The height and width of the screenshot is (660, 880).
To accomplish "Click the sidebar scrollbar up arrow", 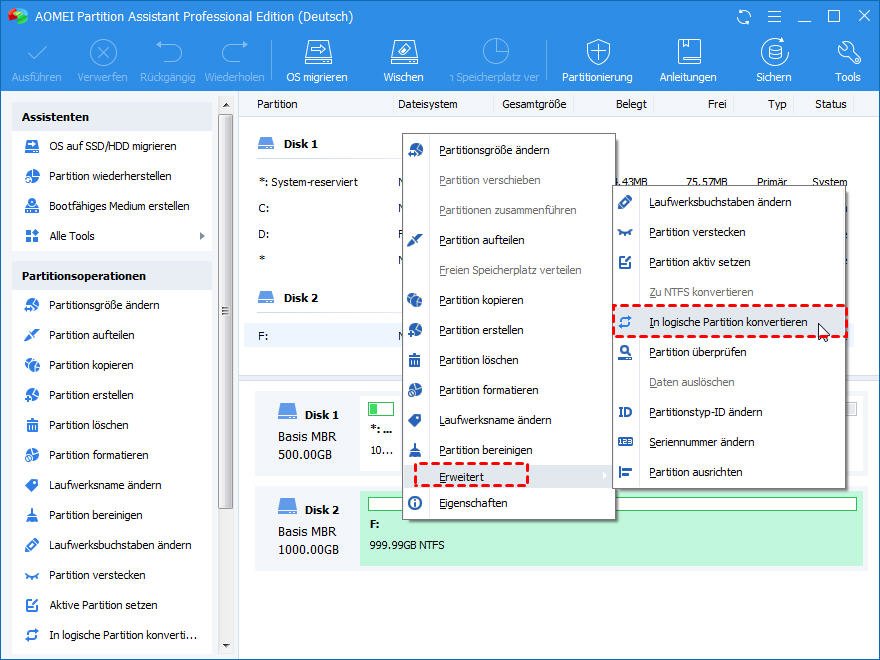I will pyautogui.click(x=226, y=105).
